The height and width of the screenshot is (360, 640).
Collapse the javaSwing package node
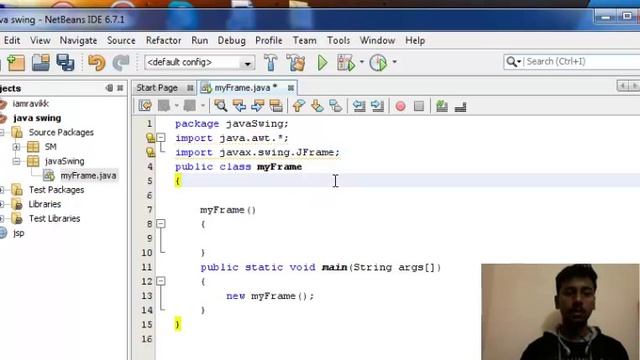(16, 161)
